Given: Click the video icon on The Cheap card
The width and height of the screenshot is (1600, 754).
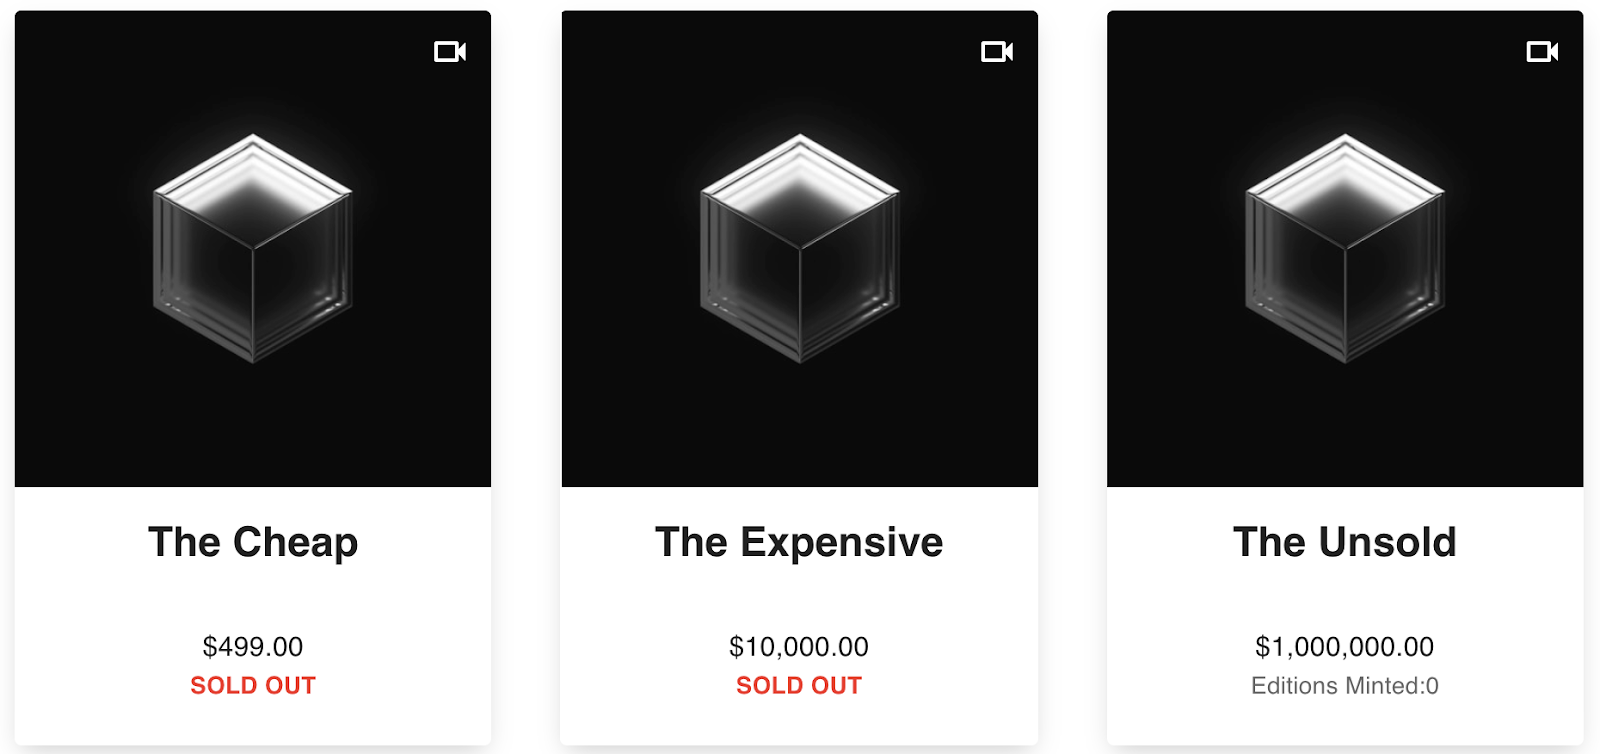Looking at the screenshot, I should [449, 52].
